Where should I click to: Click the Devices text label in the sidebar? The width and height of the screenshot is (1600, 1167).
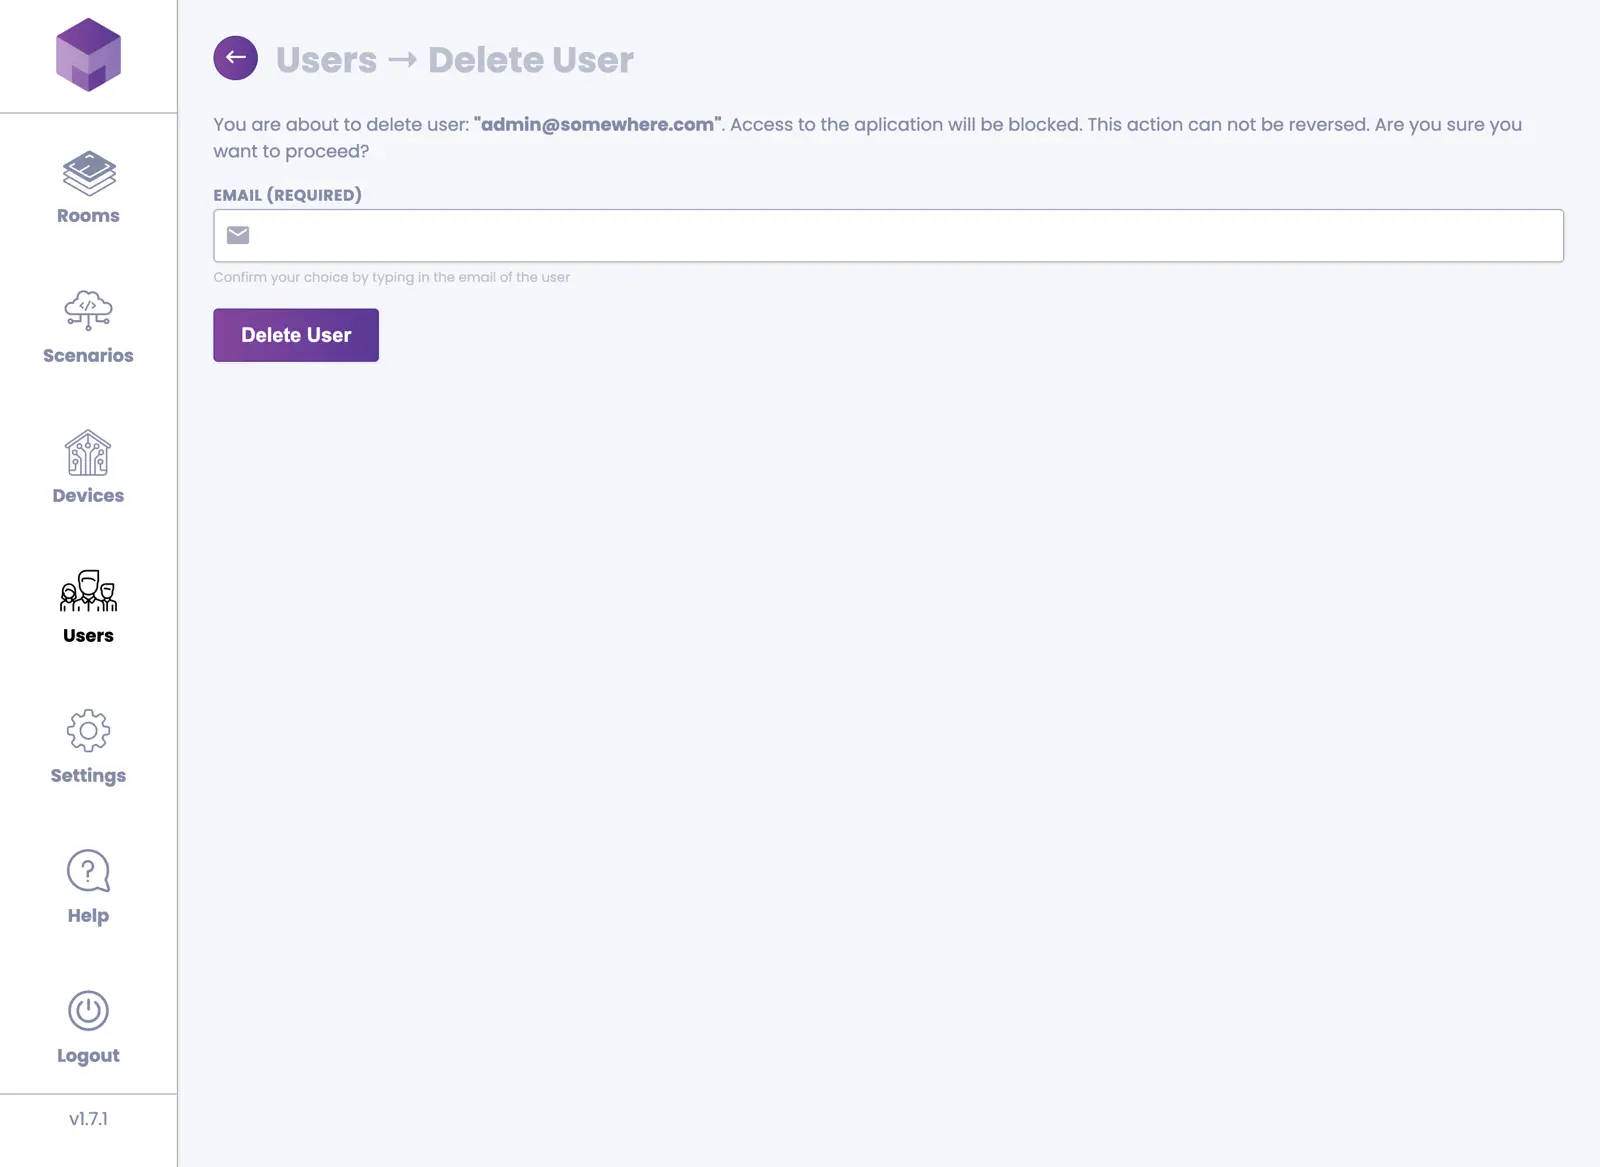click(88, 496)
